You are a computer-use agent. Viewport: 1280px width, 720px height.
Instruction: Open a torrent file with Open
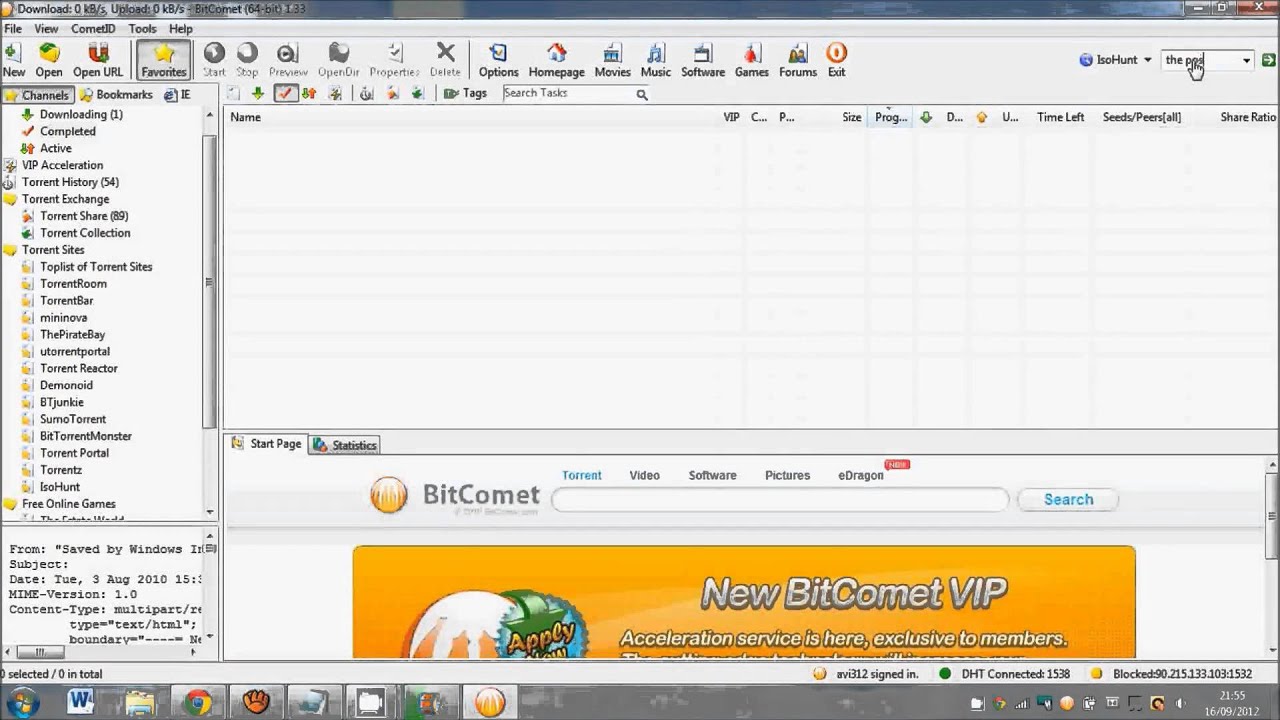coord(49,60)
